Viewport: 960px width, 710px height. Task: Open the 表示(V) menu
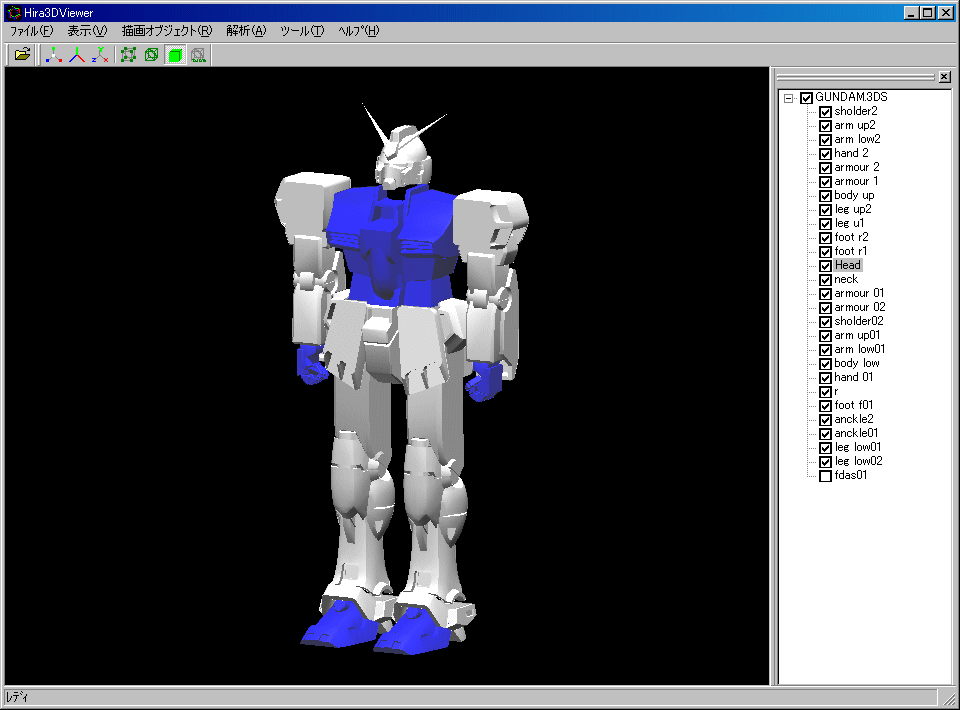[87, 31]
